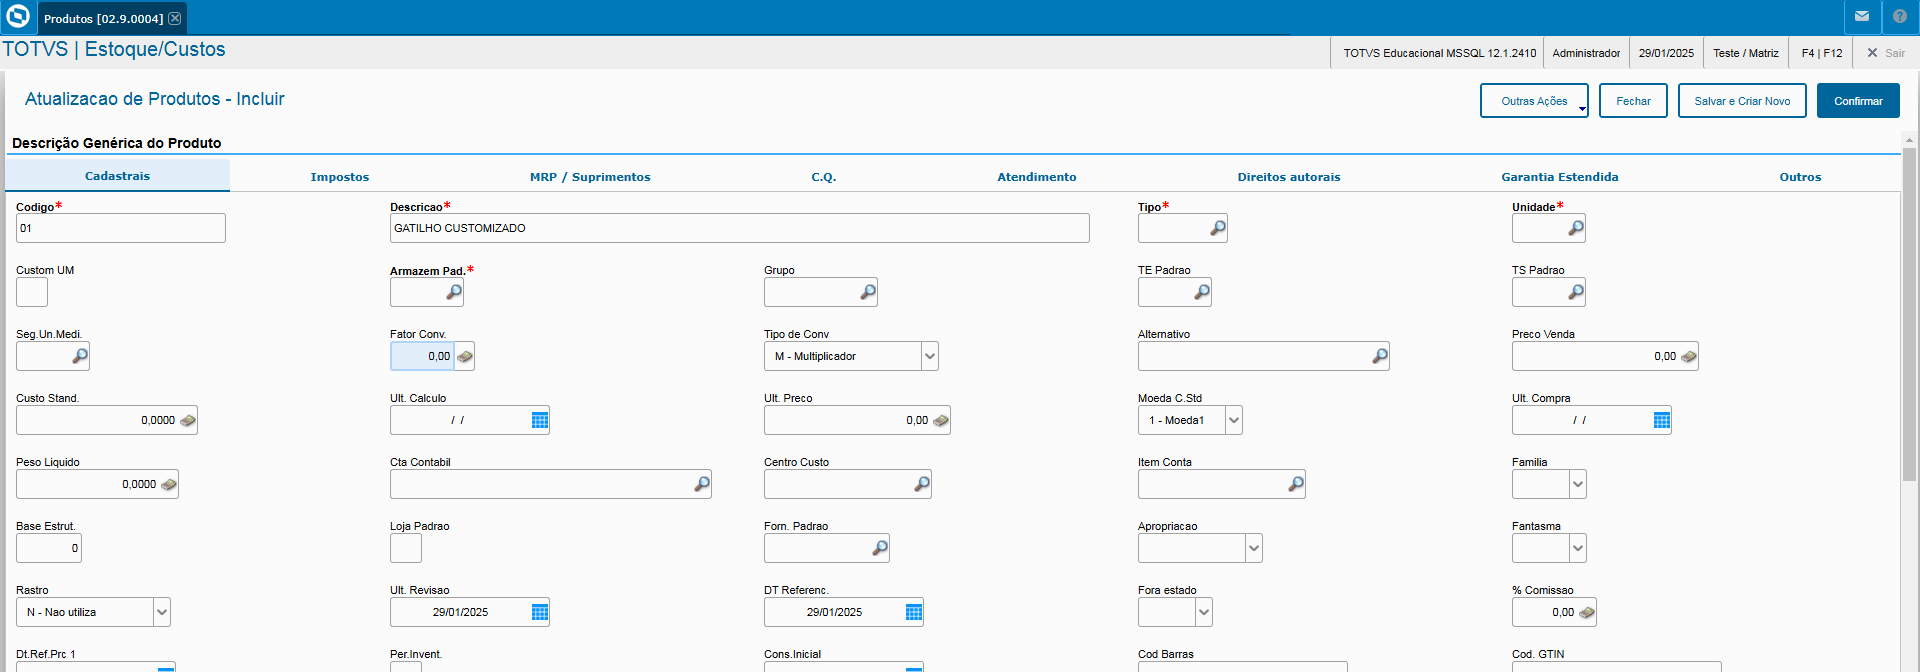1920x672 pixels.
Task: Expand the Fantasma dropdown
Action: click(x=1578, y=548)
